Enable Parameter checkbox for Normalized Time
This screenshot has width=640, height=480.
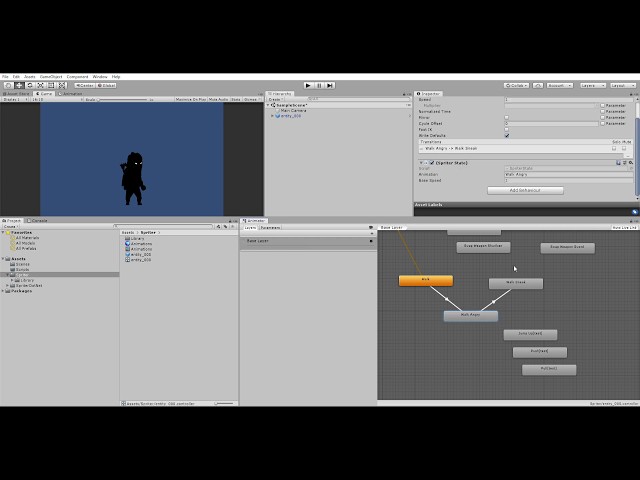[602, 111]
